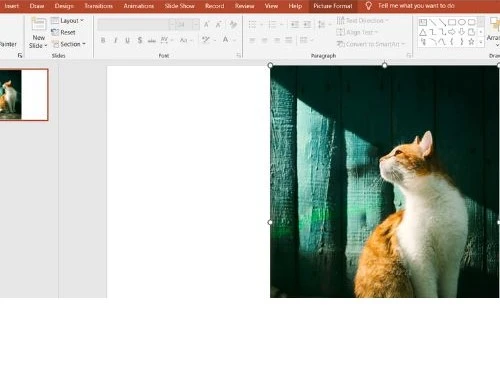500x382 pixels.
Task: Select the right brace shape
Action: 462,42
